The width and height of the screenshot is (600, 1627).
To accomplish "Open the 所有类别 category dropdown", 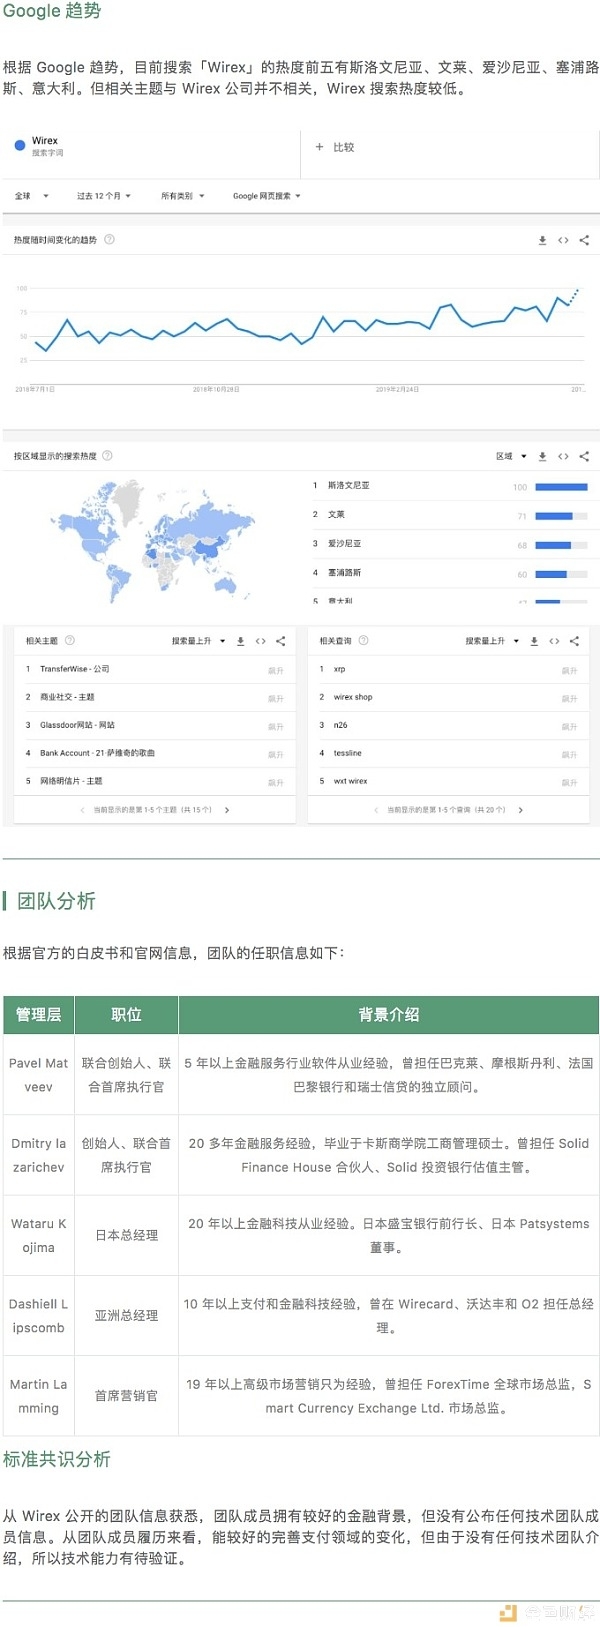I will point(182,196).
